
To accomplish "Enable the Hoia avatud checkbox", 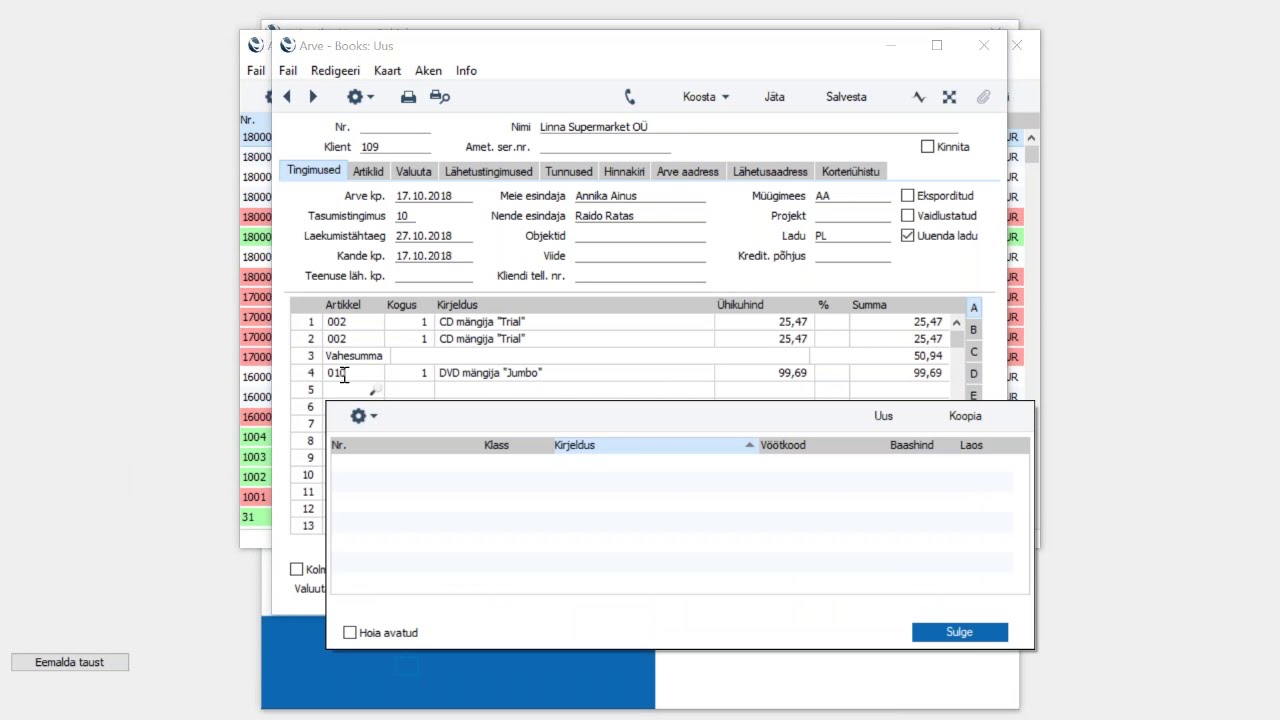I will click(350, 633).
